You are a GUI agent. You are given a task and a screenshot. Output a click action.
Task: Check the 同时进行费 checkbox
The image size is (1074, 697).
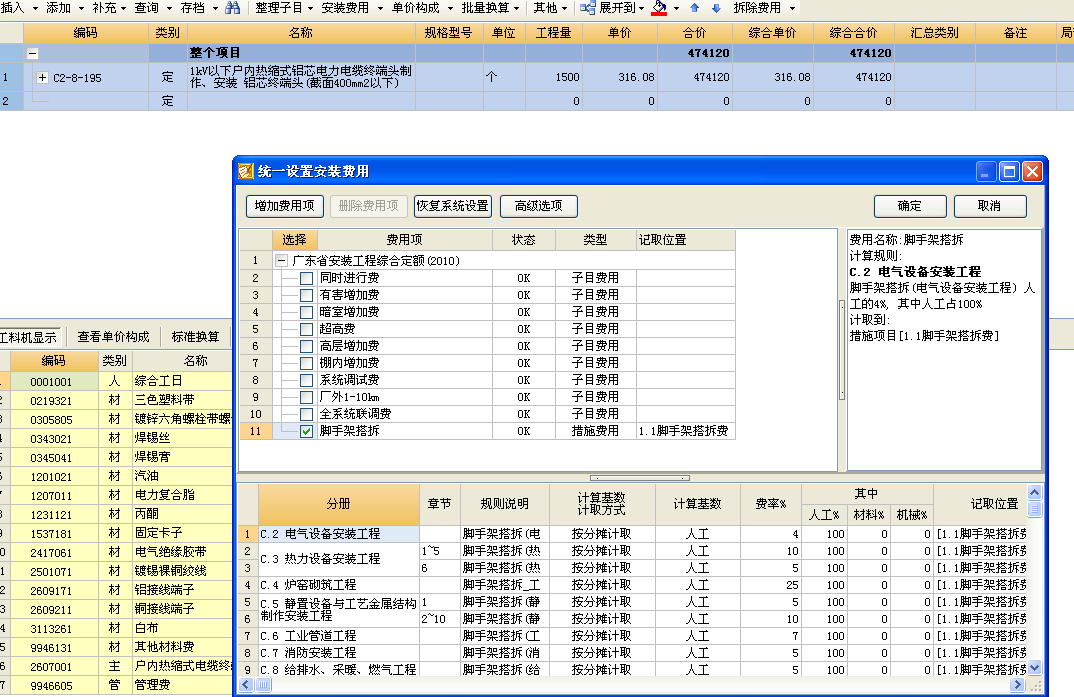[306, 278]
